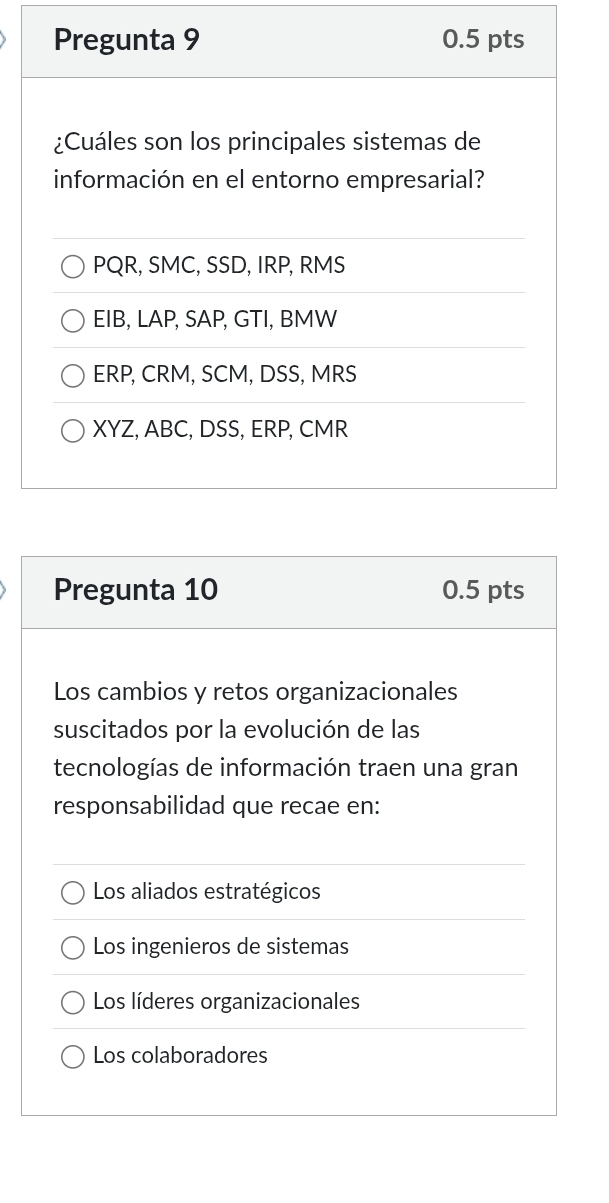Click the answer label text 'Los líderes organizacionales'
This screenshot has width=609, height=1203.
pyautogui.click(x=226, y=1002)
